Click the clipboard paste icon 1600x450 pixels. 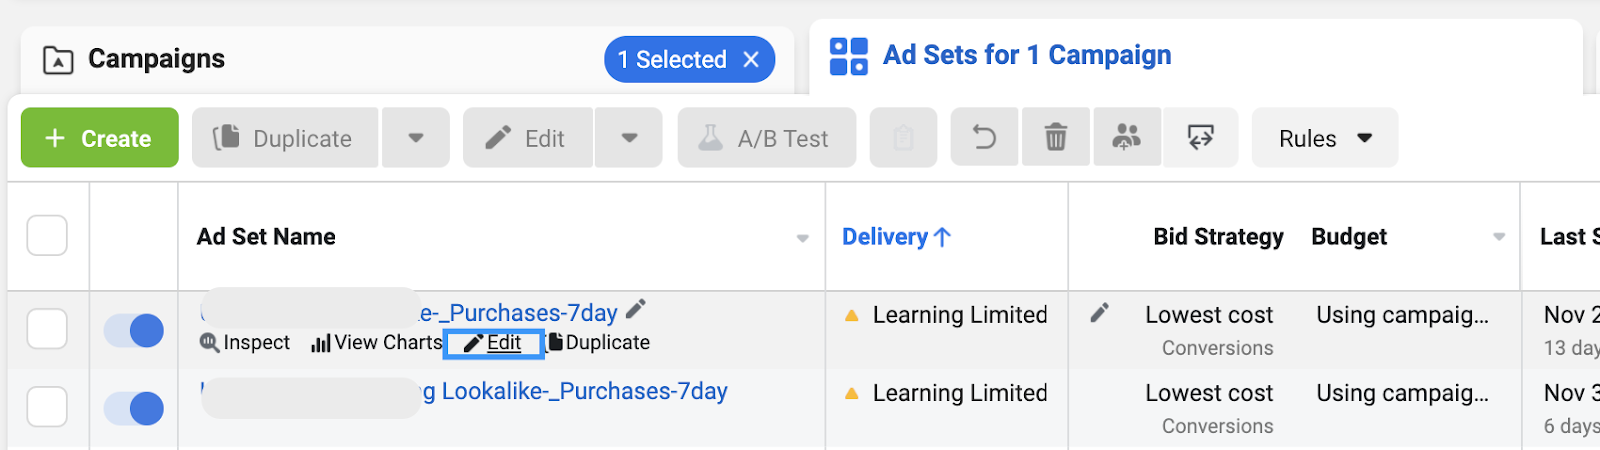pyautogui.click(x=903, y=138)
